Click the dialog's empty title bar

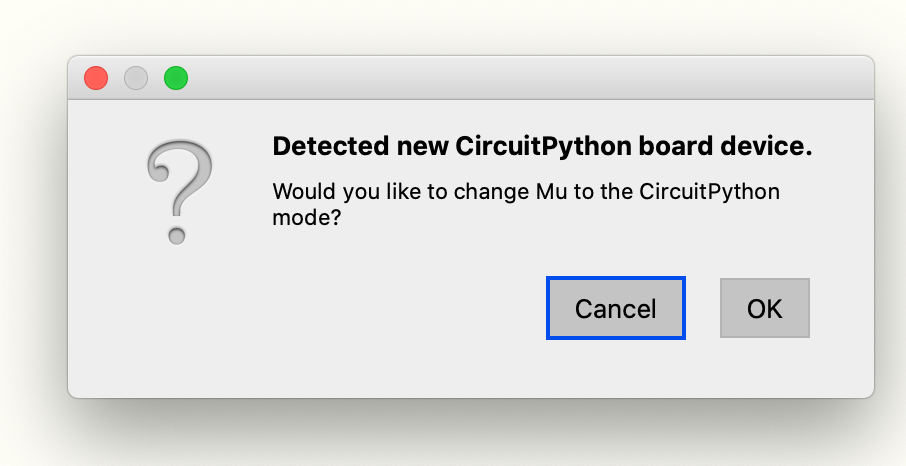click(520, 78)
